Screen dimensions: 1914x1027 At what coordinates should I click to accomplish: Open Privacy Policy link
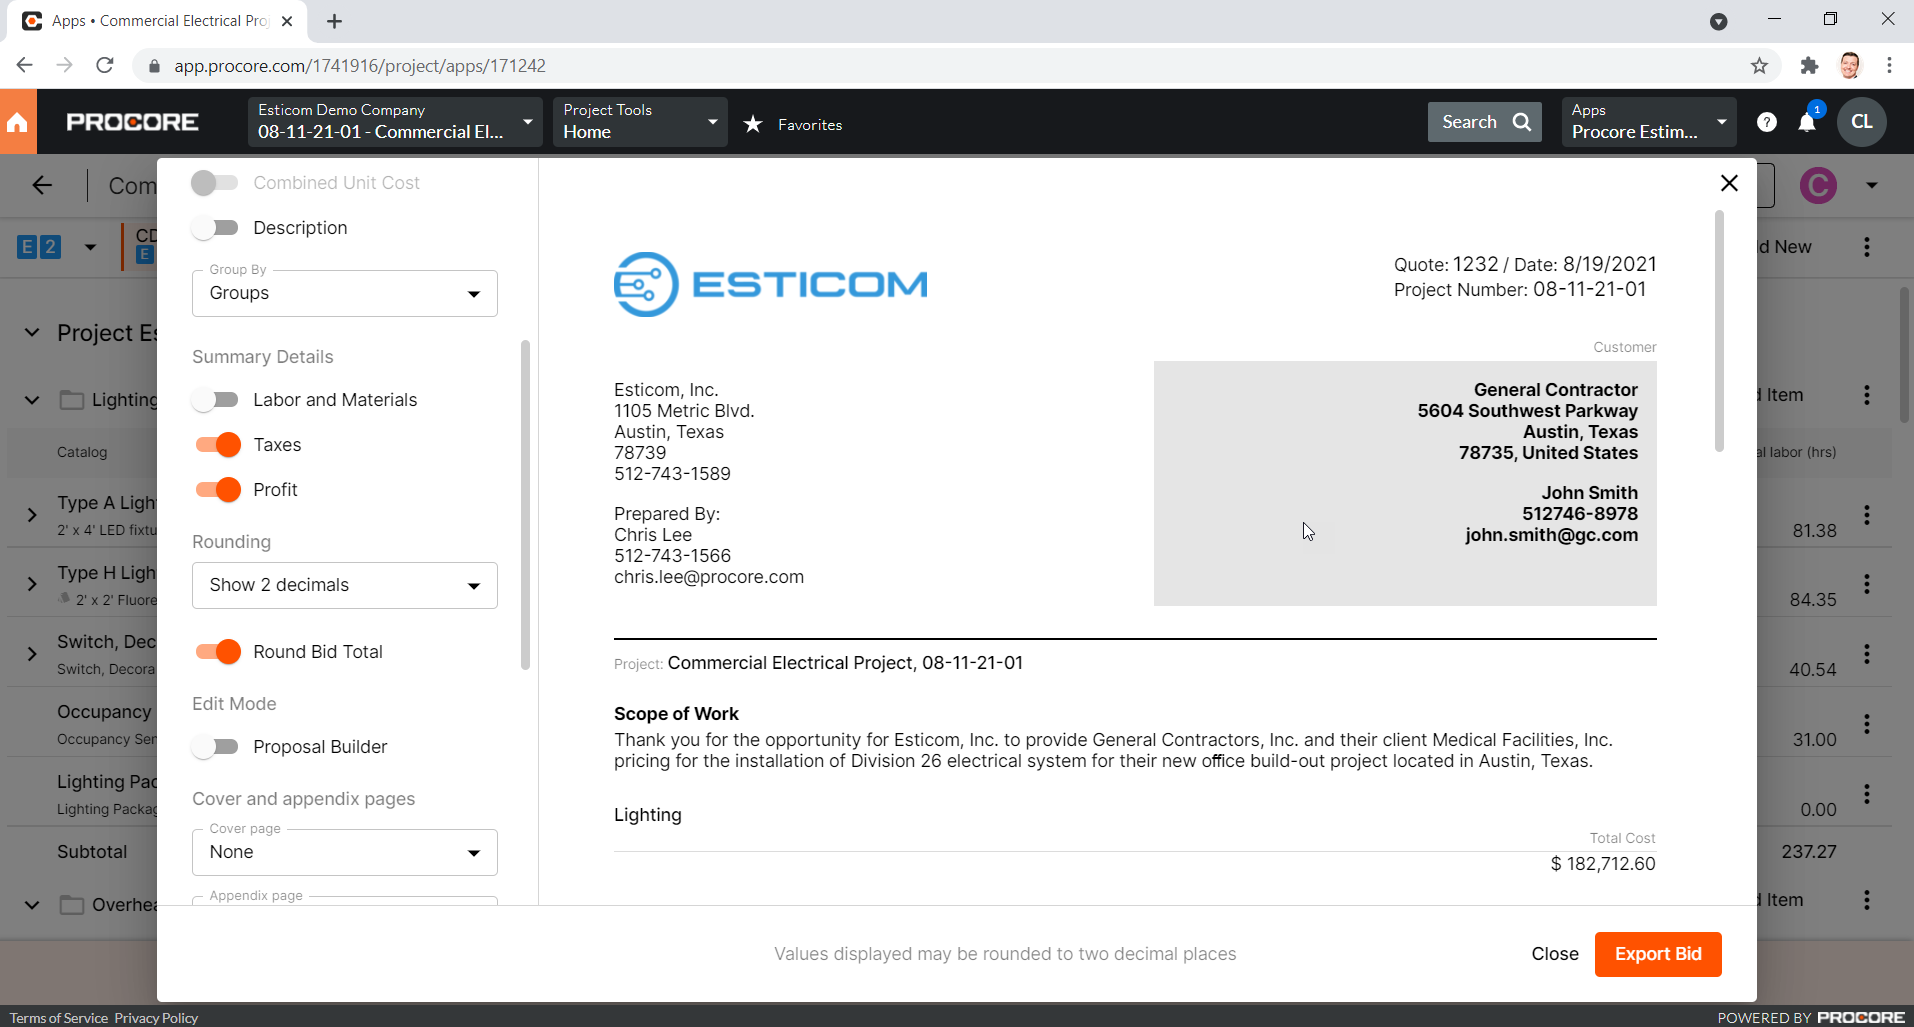(x=156, y=1018)
